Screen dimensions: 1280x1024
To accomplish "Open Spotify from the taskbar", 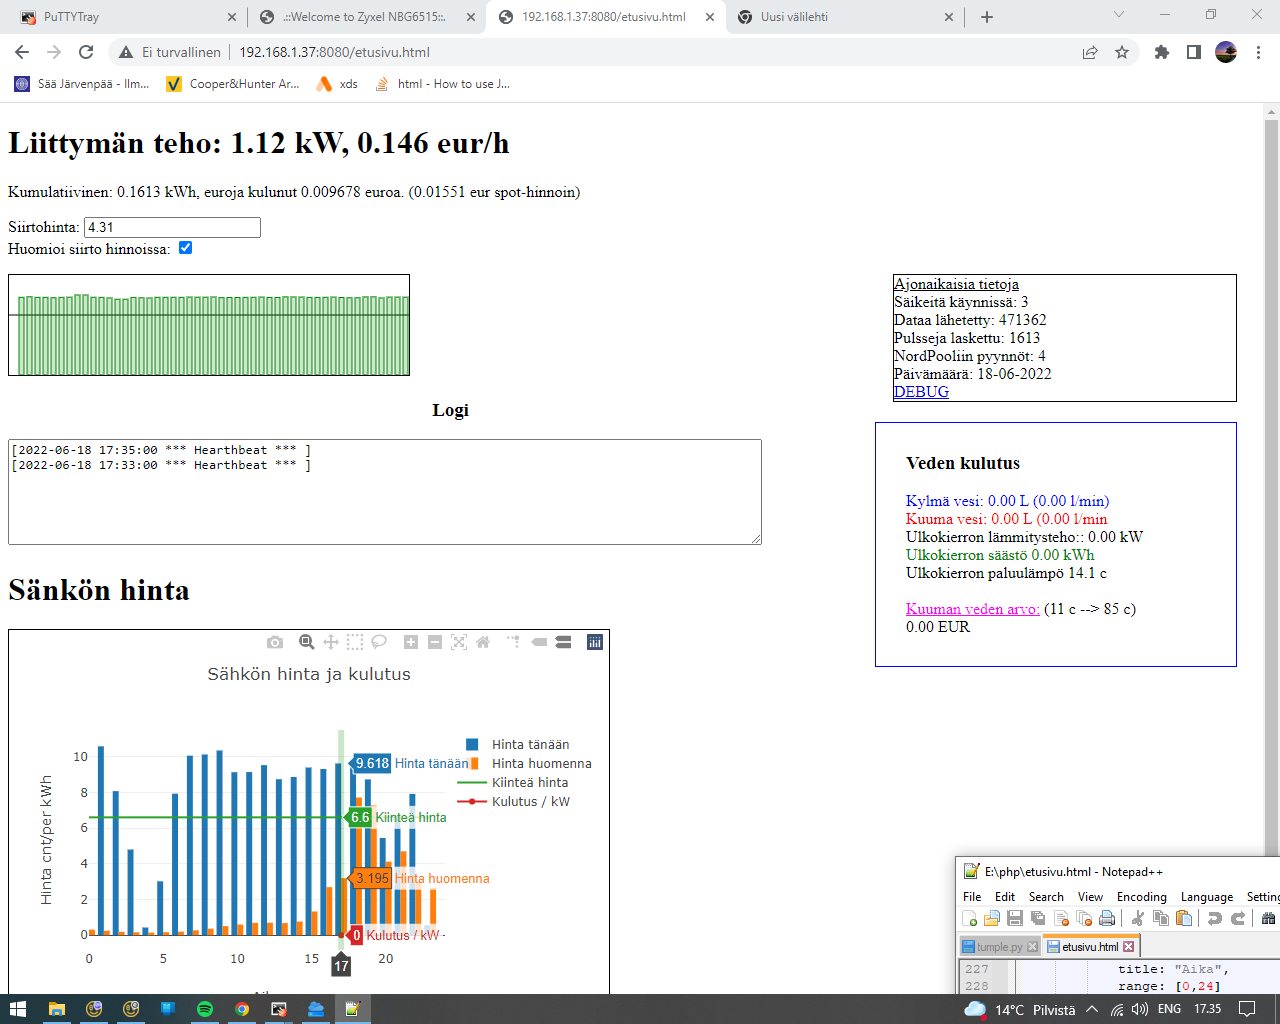I will pyautogui.click(x=205, y=1009).
